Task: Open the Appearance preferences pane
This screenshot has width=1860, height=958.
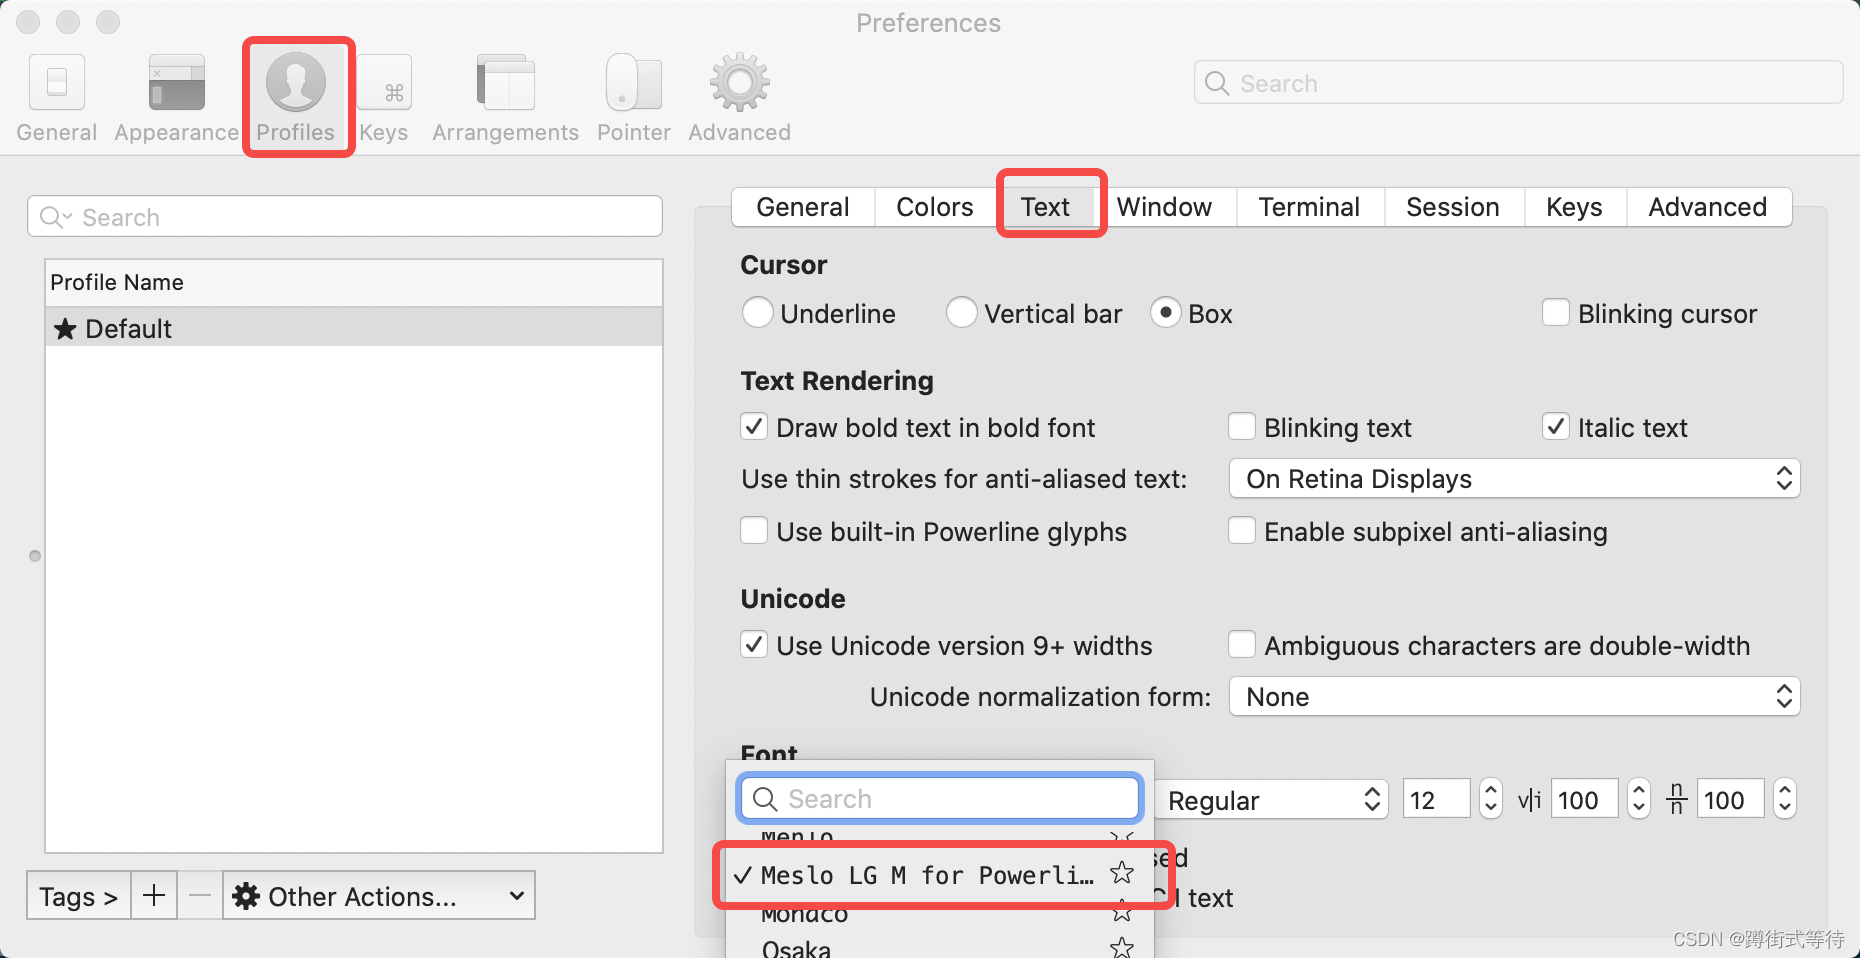Action: pos(176,98)
